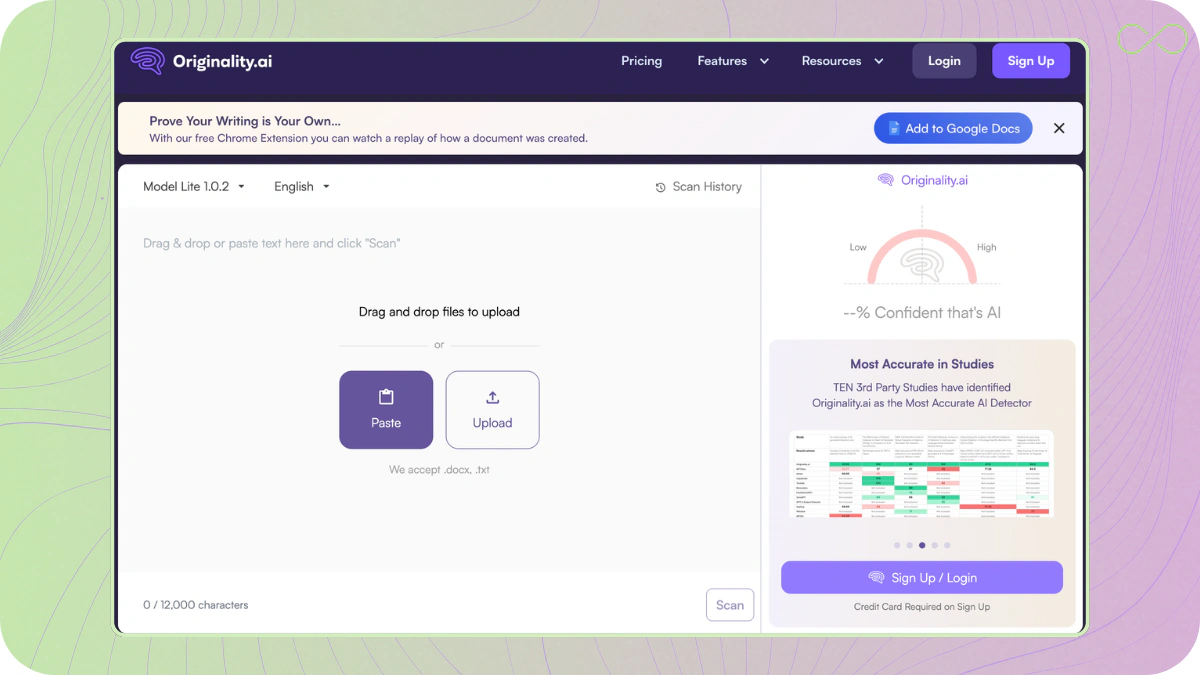1200x675 pixels.
Task: Click the Originality.ai brain logo icon
Action: click(x=147, y=61)
